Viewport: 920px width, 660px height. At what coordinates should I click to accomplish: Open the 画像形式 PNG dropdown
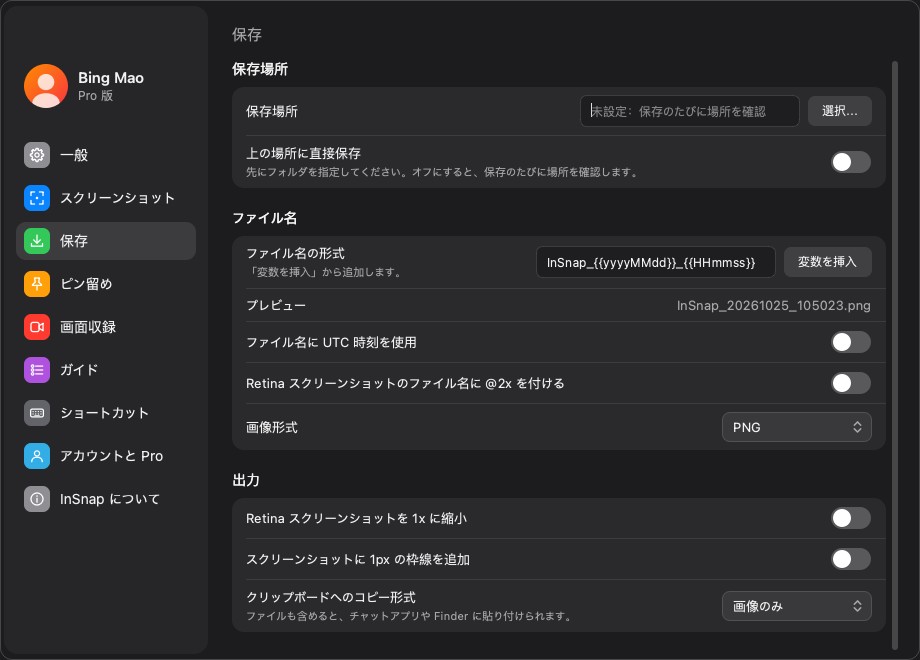coord(796,427)
